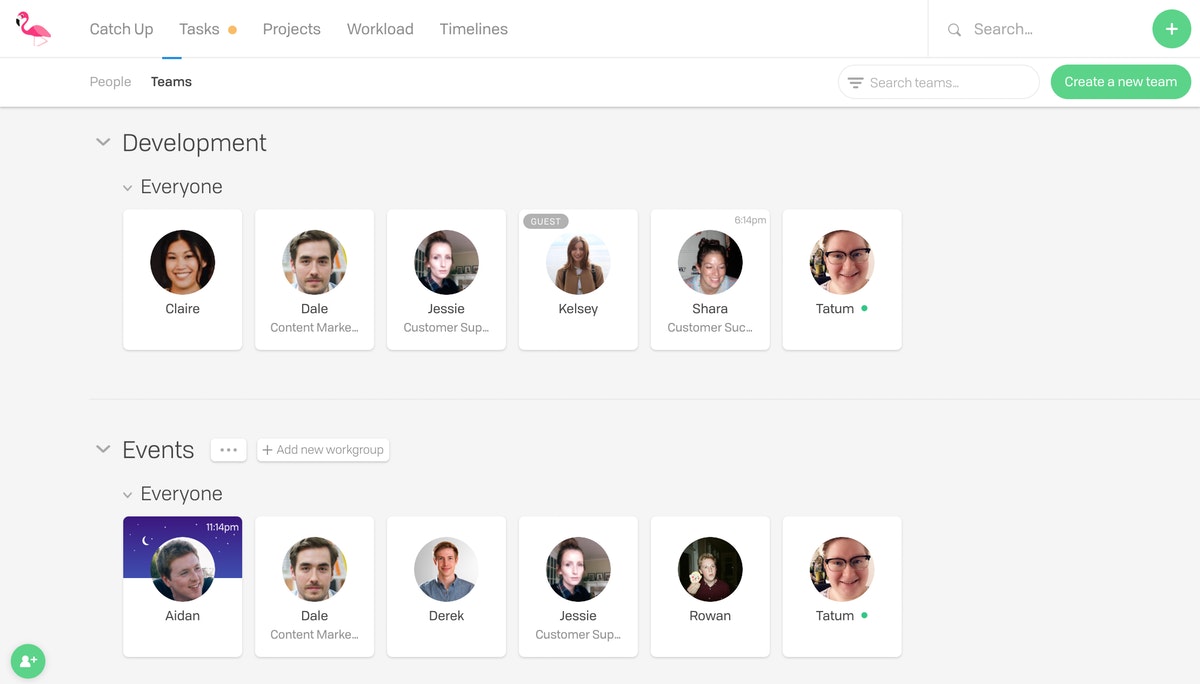Click the orange dot on Tasks tab
The height and width of the screenshot is (684, 1200).
click(232, 30)
